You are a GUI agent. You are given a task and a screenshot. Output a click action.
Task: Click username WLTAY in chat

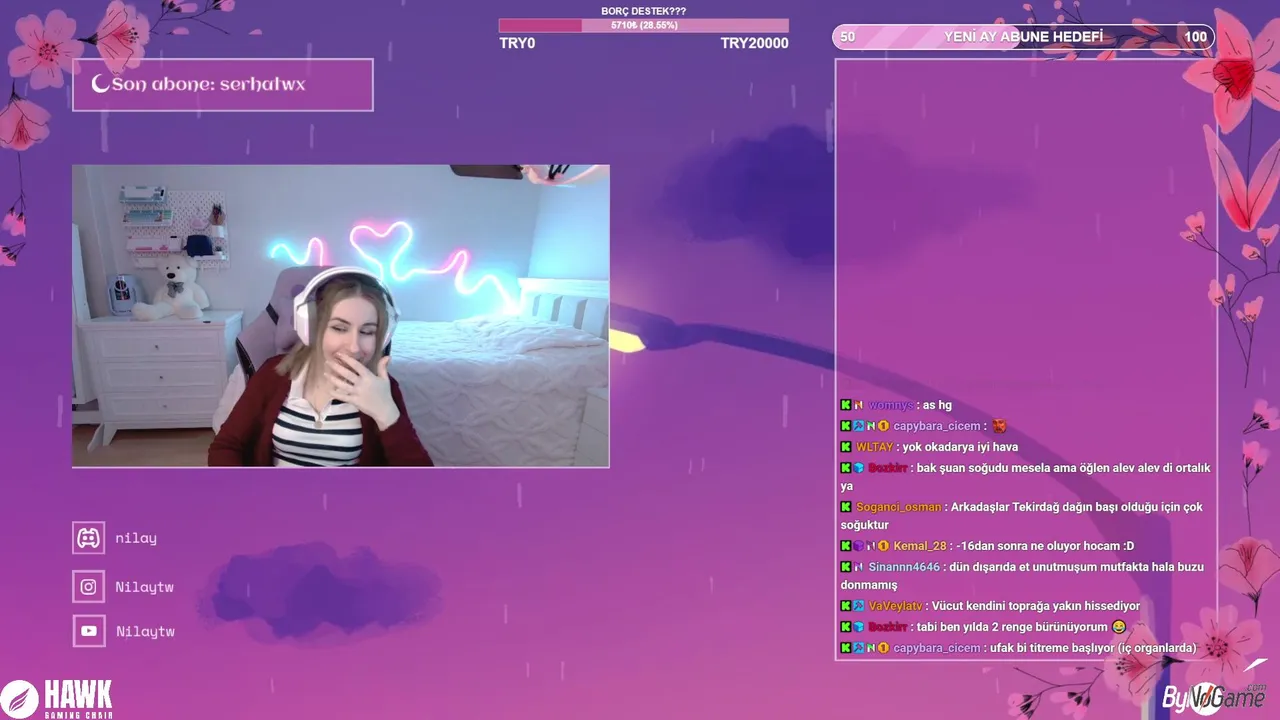874,447
